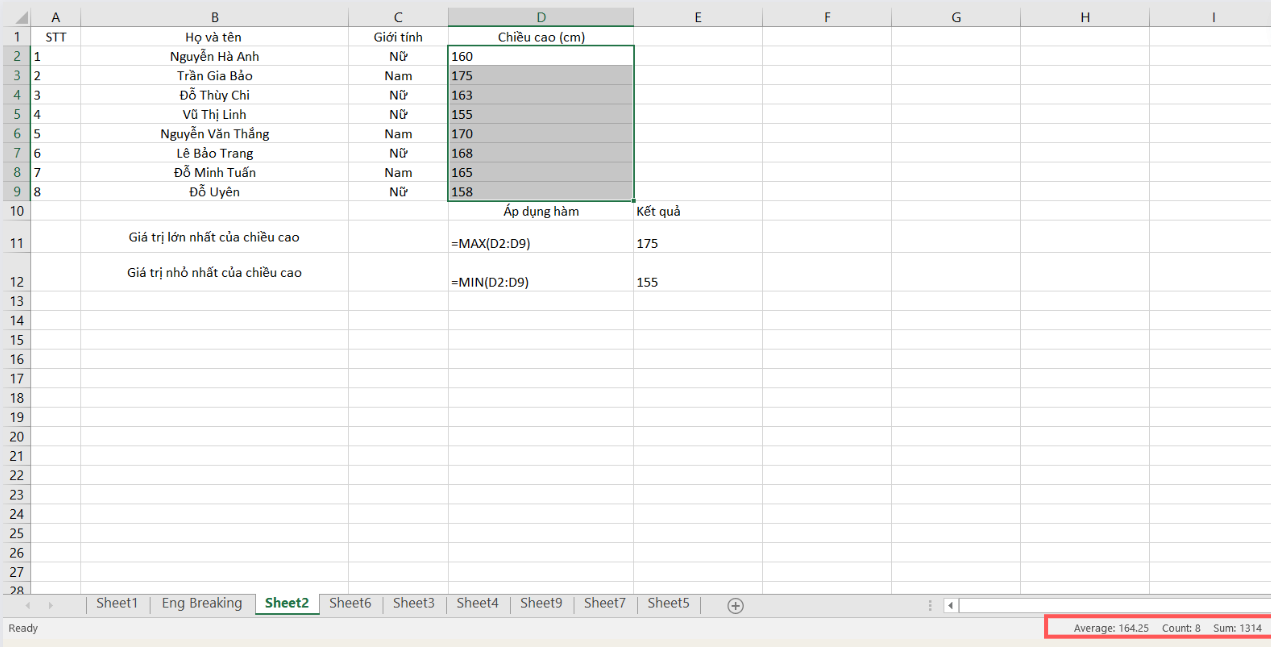Viewport: 1271px width, 647px height.
Task: Add a new sheet with plus icon
Action: [735, 605]
